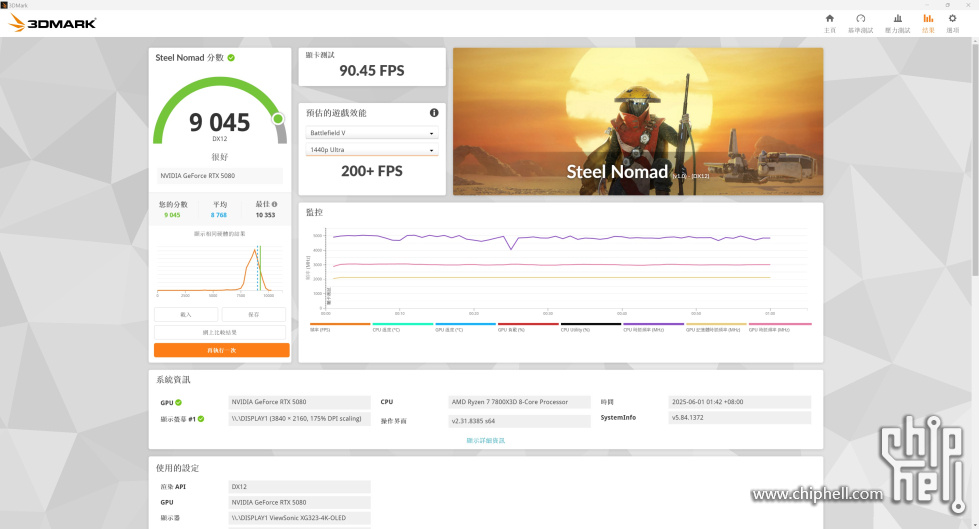
Task: Click the 2025-06-01 01:42 time field
Action: [739, 402]
